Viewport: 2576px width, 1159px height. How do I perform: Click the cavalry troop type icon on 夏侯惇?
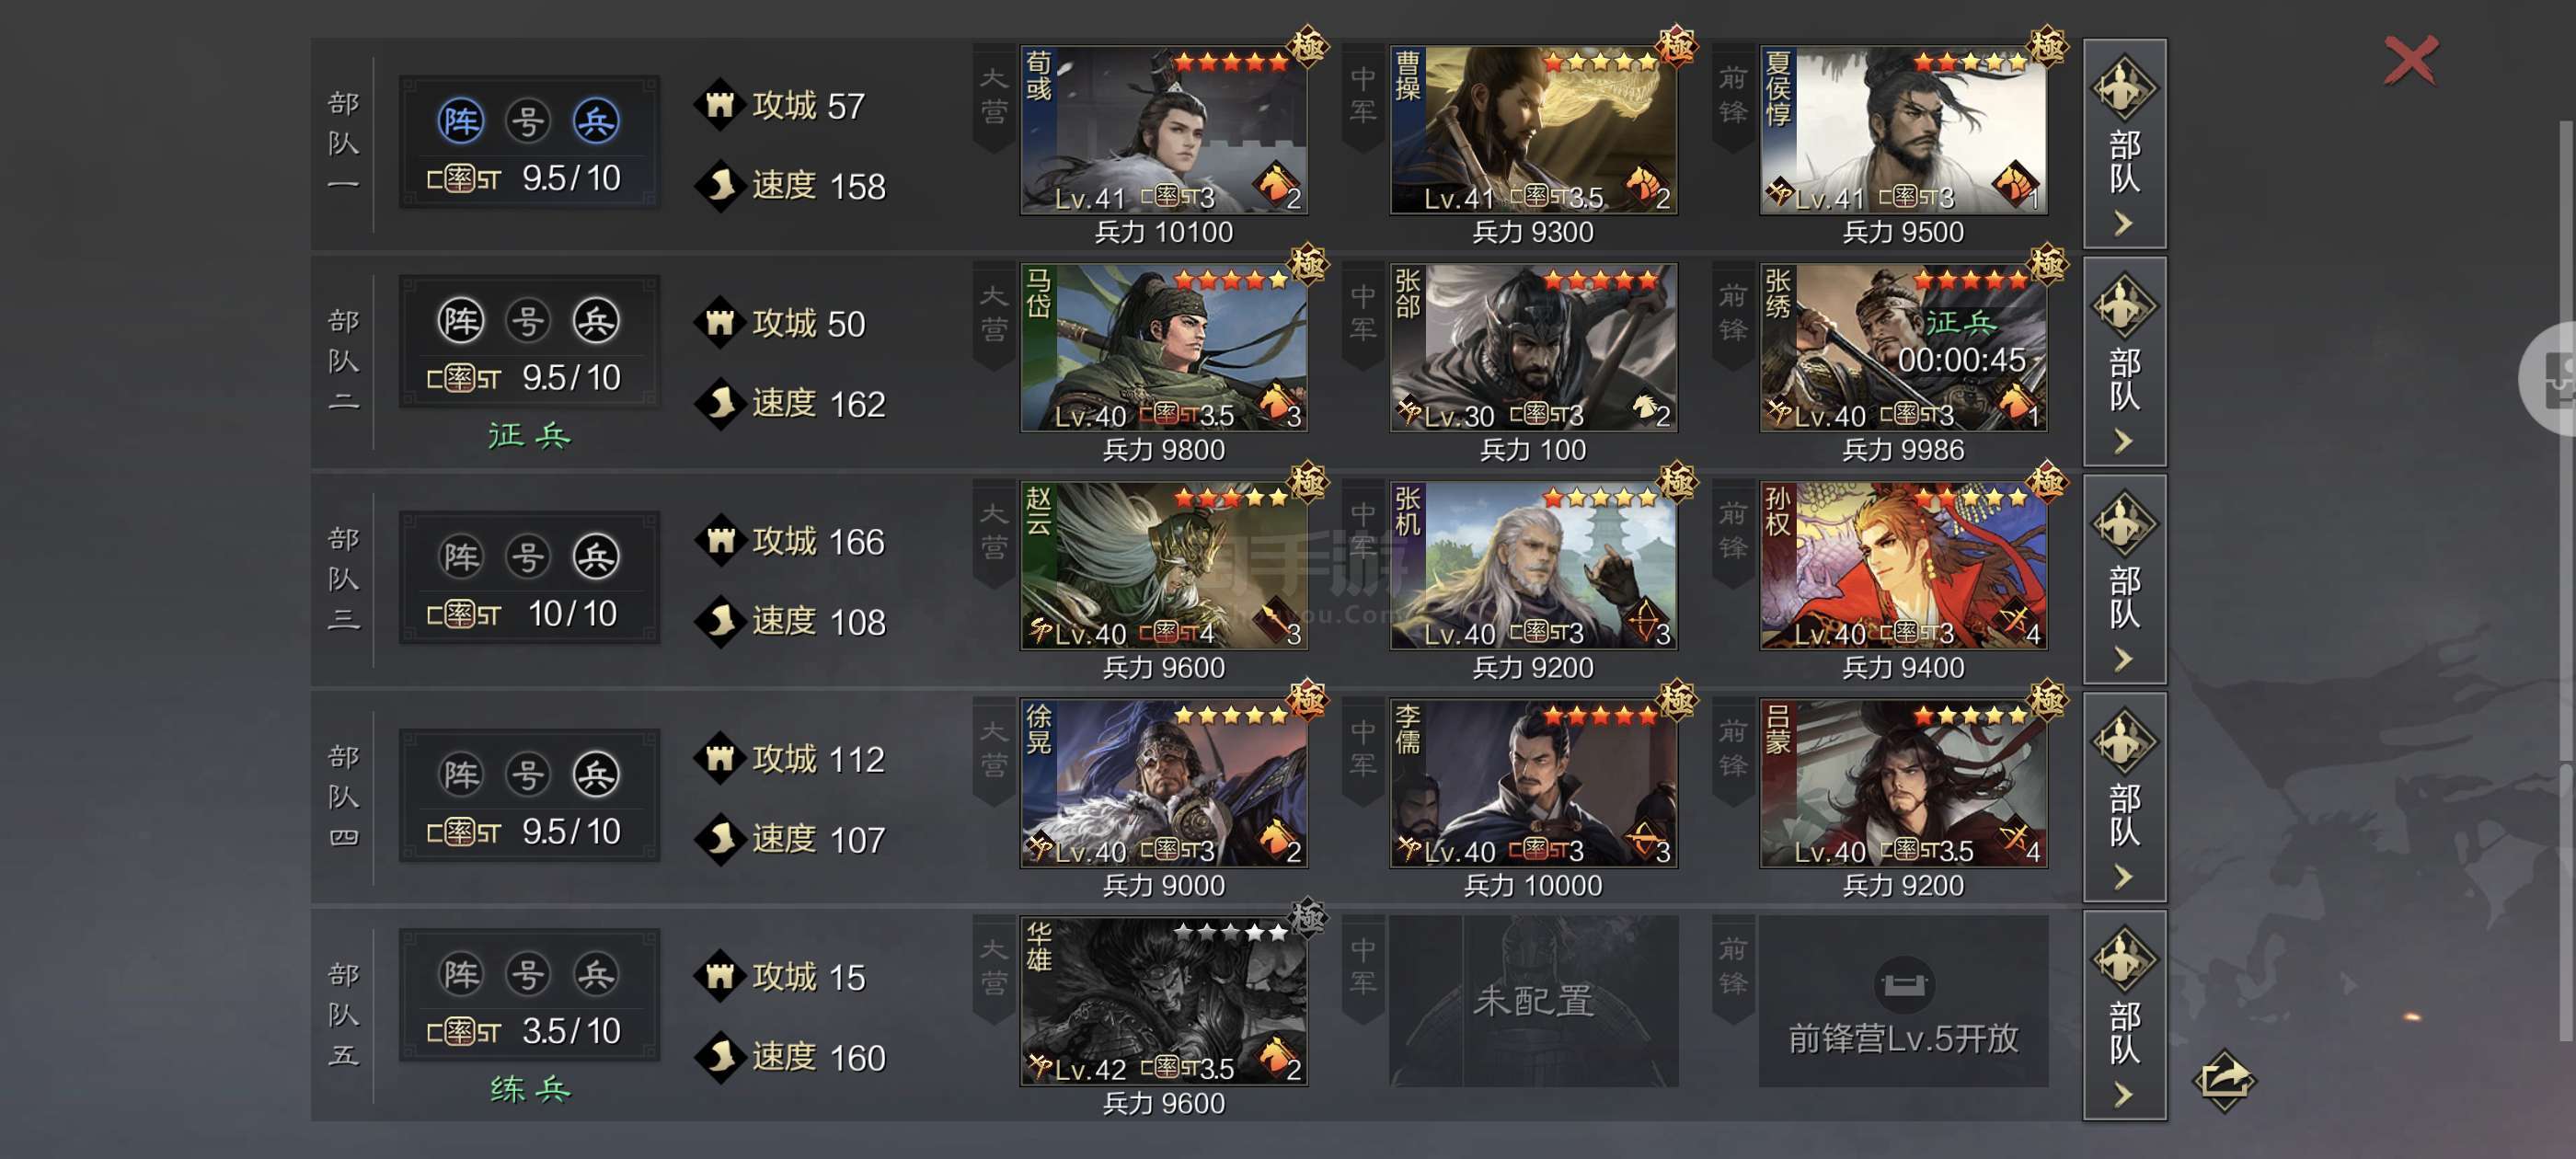pos(2014,184)
